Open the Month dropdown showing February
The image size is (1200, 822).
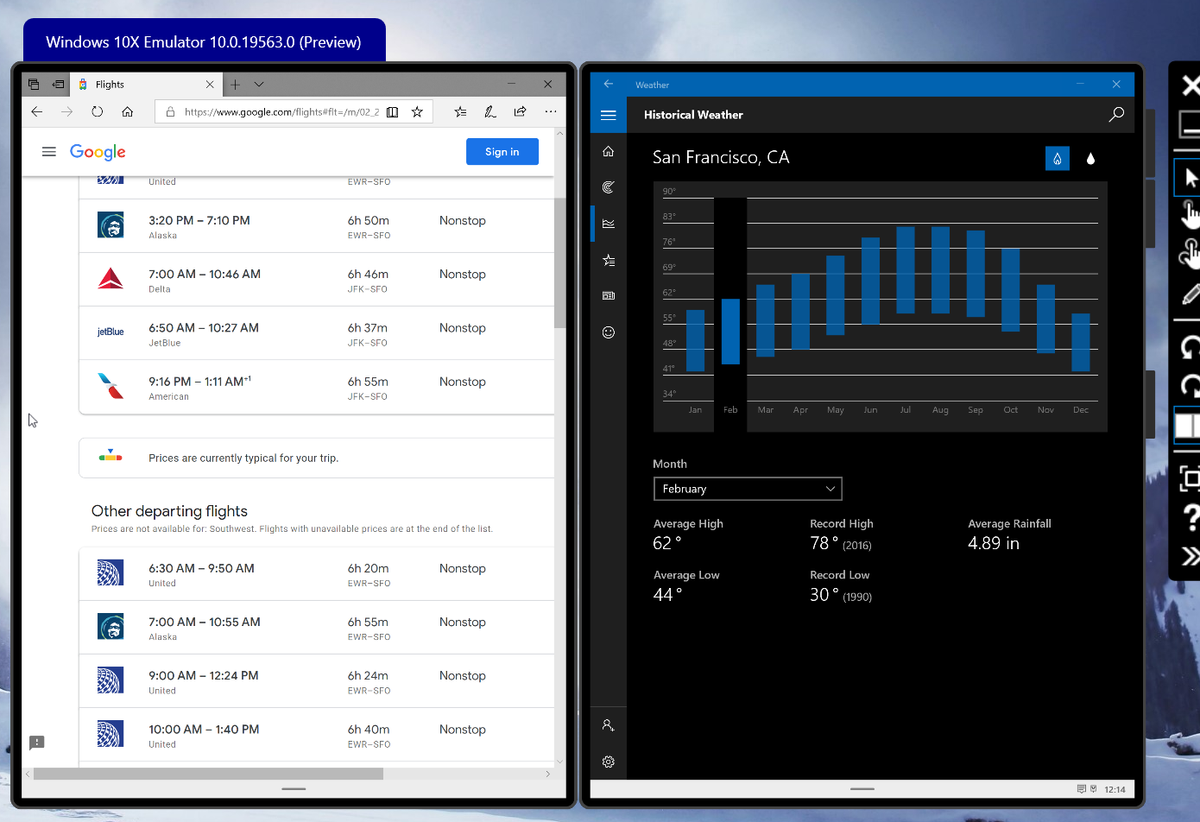(x=747, y=489)
